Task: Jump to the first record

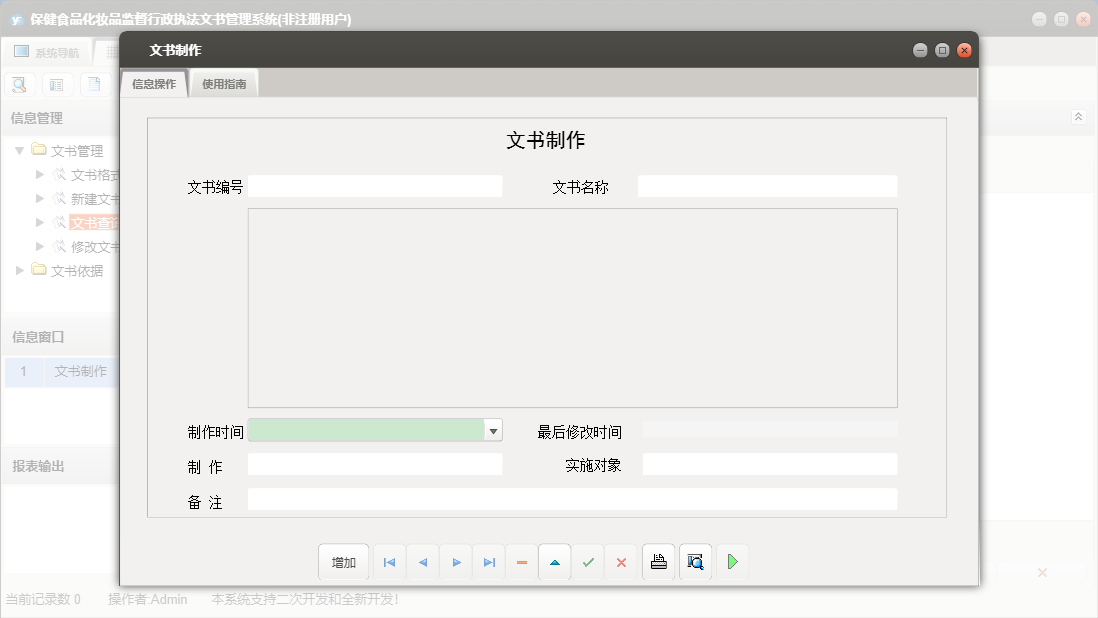Action: pos(389,561)
